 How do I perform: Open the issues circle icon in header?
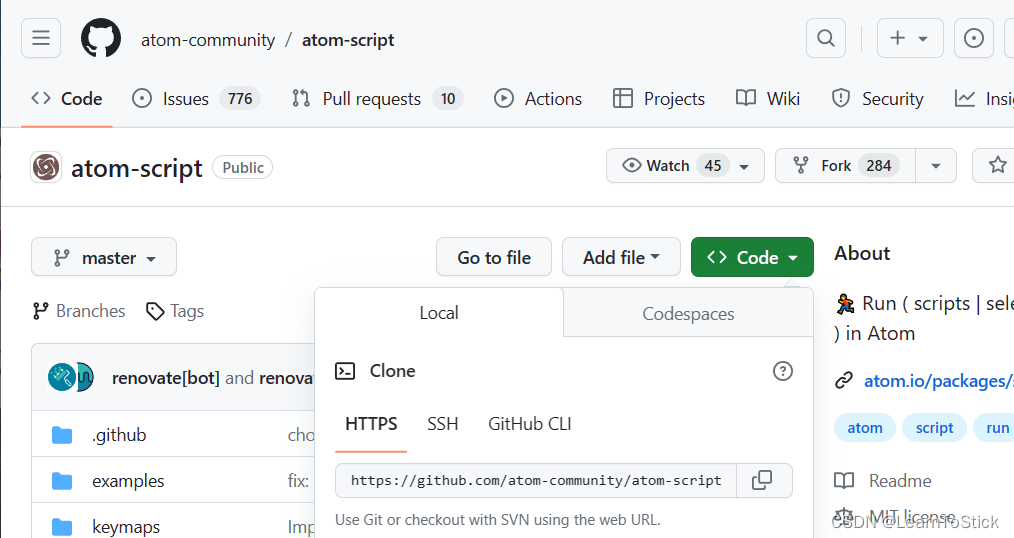[974, 38]
